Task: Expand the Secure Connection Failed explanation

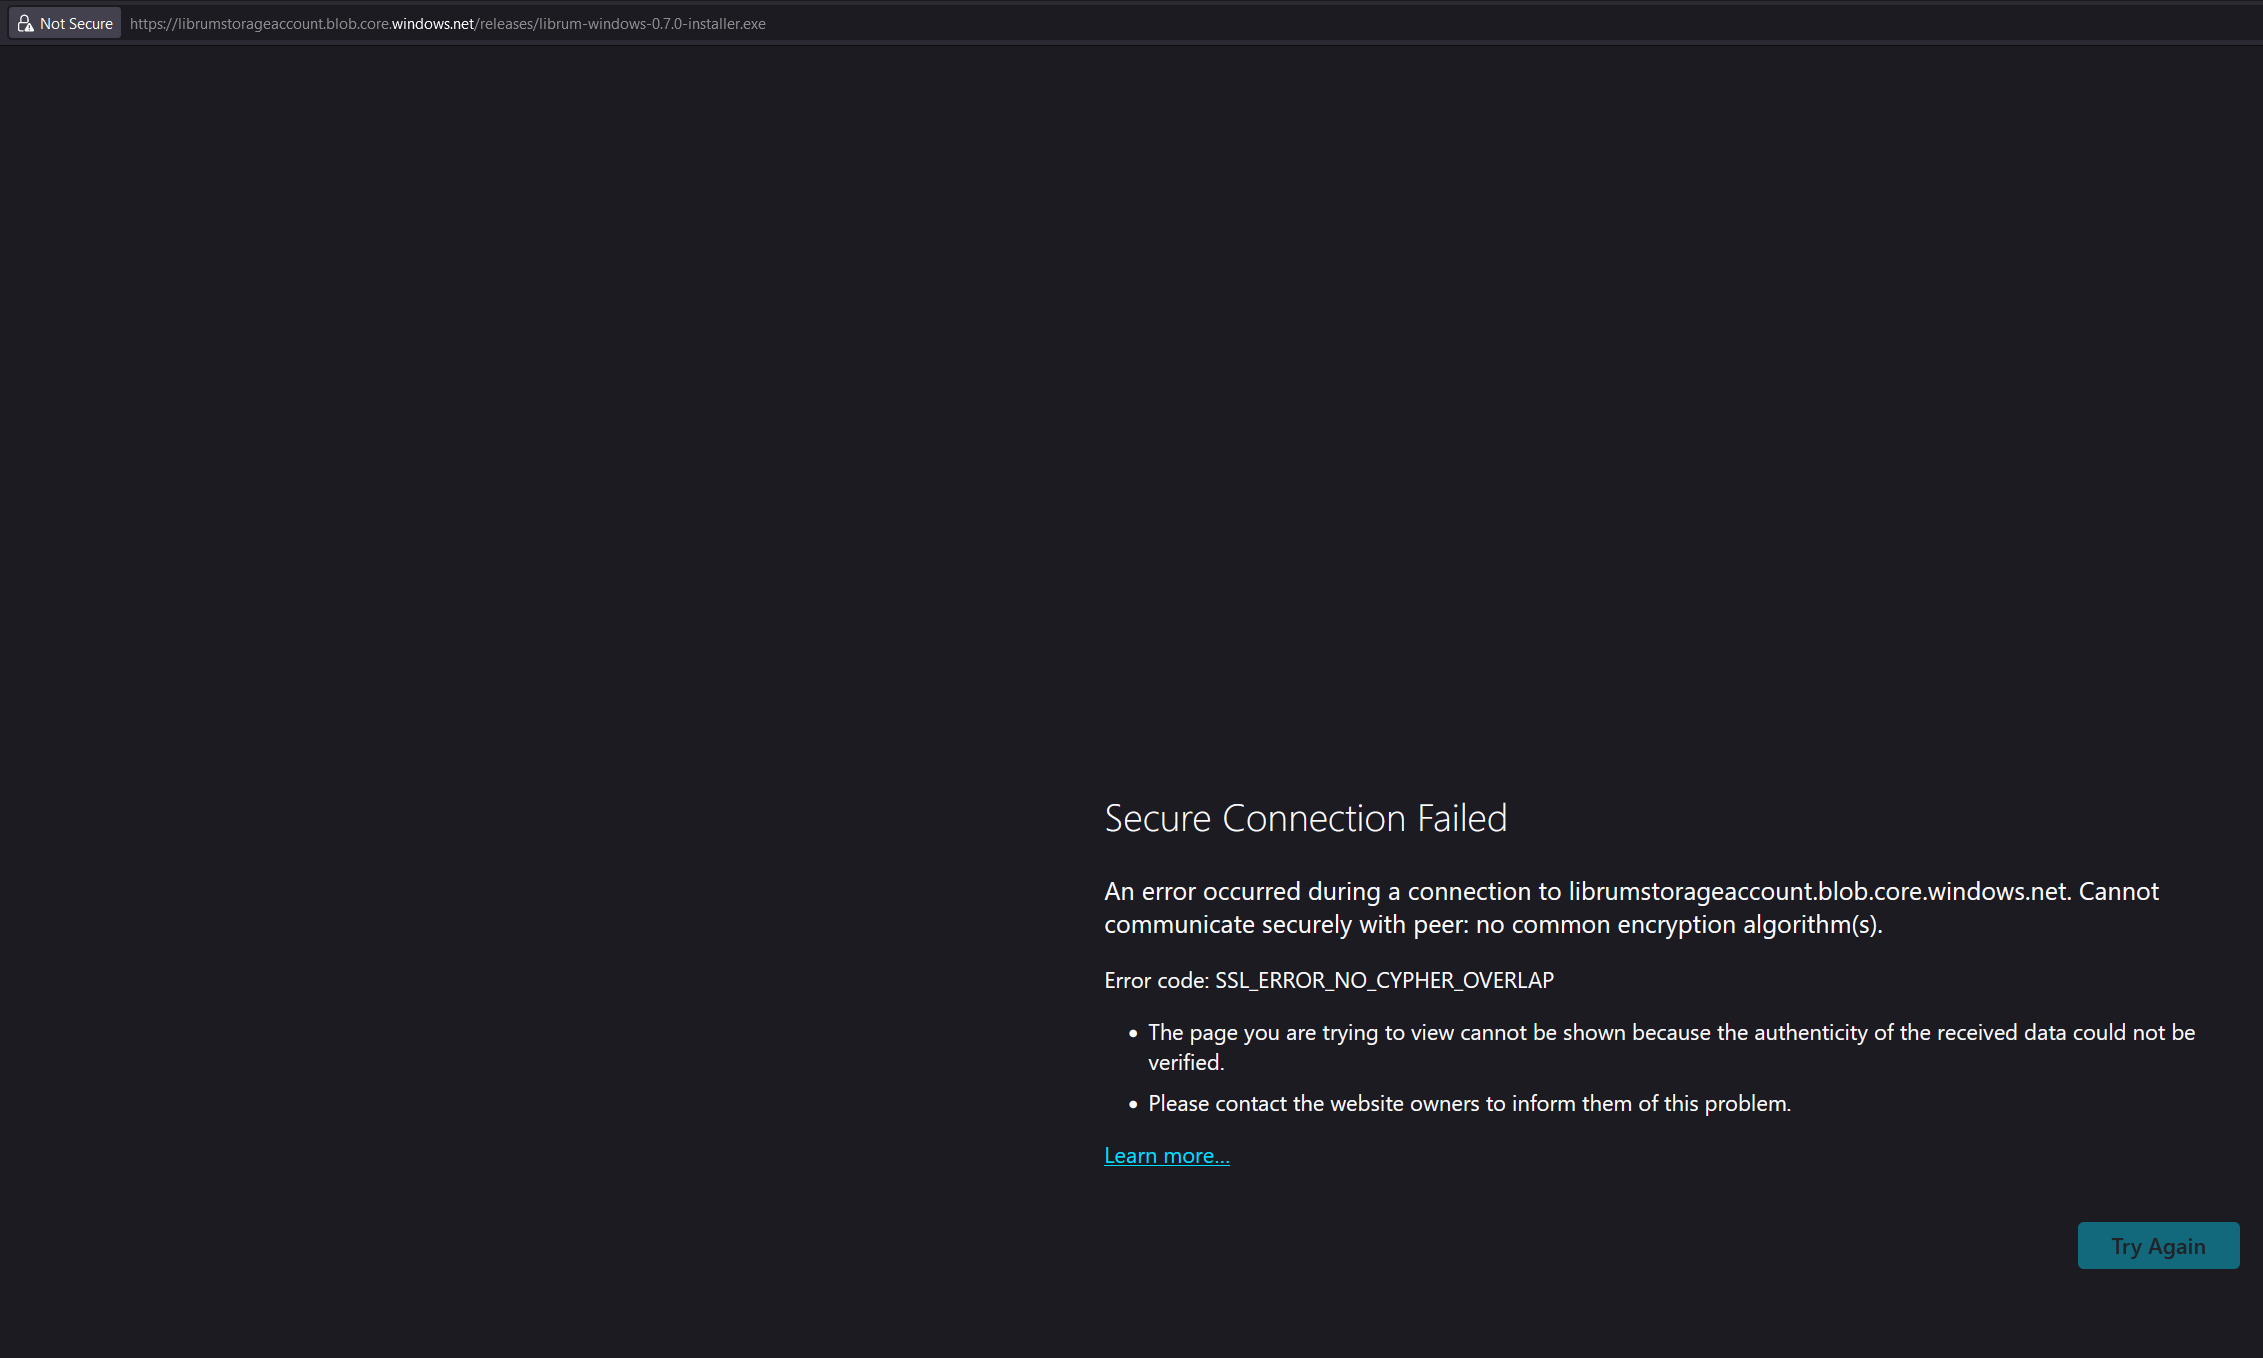Action: click(x=1166, y=1155)
